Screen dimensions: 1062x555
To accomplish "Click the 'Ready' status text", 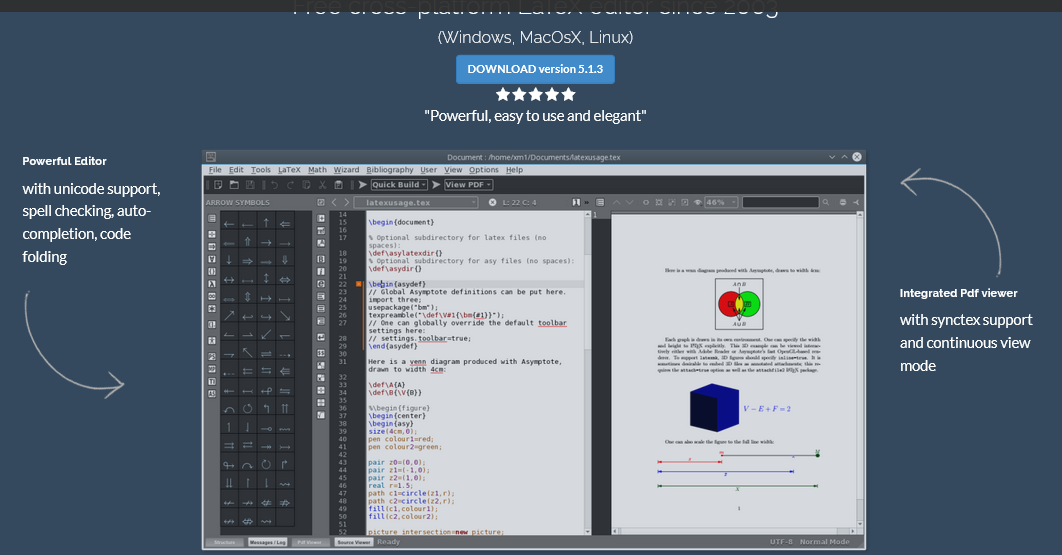I will click(x=389, y=542).
